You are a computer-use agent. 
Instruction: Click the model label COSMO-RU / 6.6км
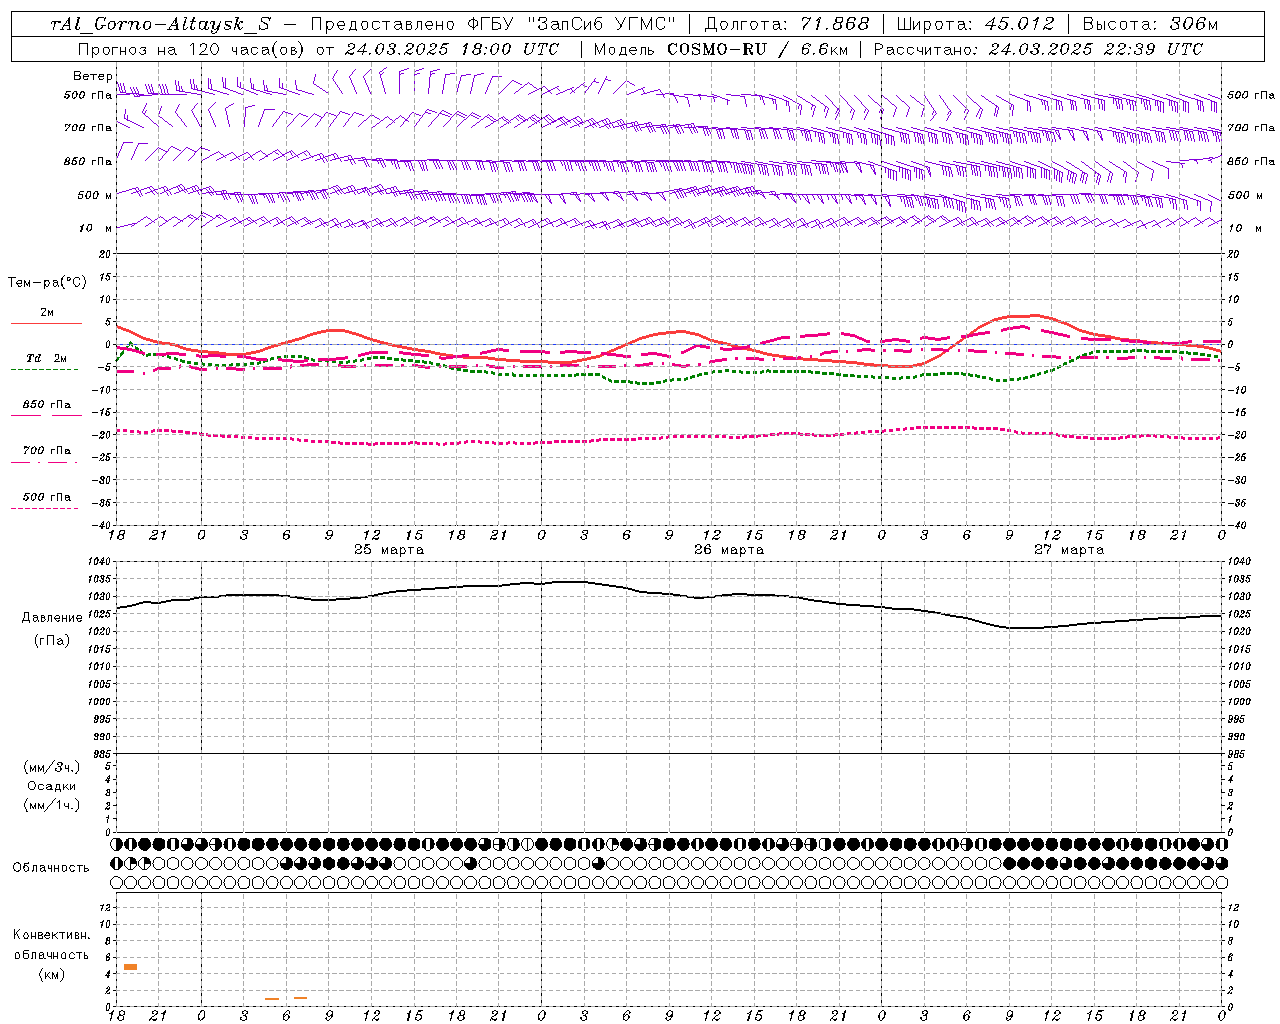point(757,49)
